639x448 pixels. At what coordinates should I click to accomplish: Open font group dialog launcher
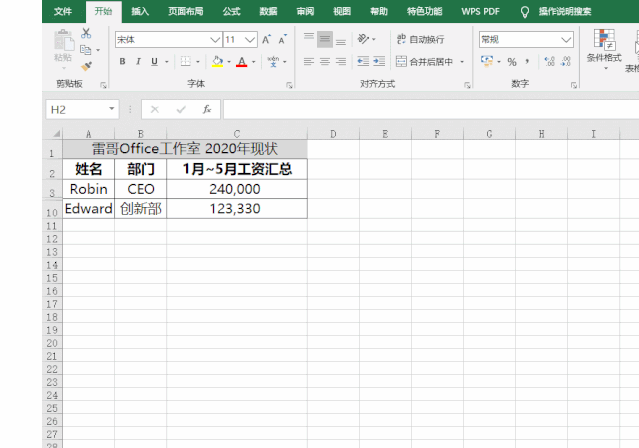click(289, 85)
